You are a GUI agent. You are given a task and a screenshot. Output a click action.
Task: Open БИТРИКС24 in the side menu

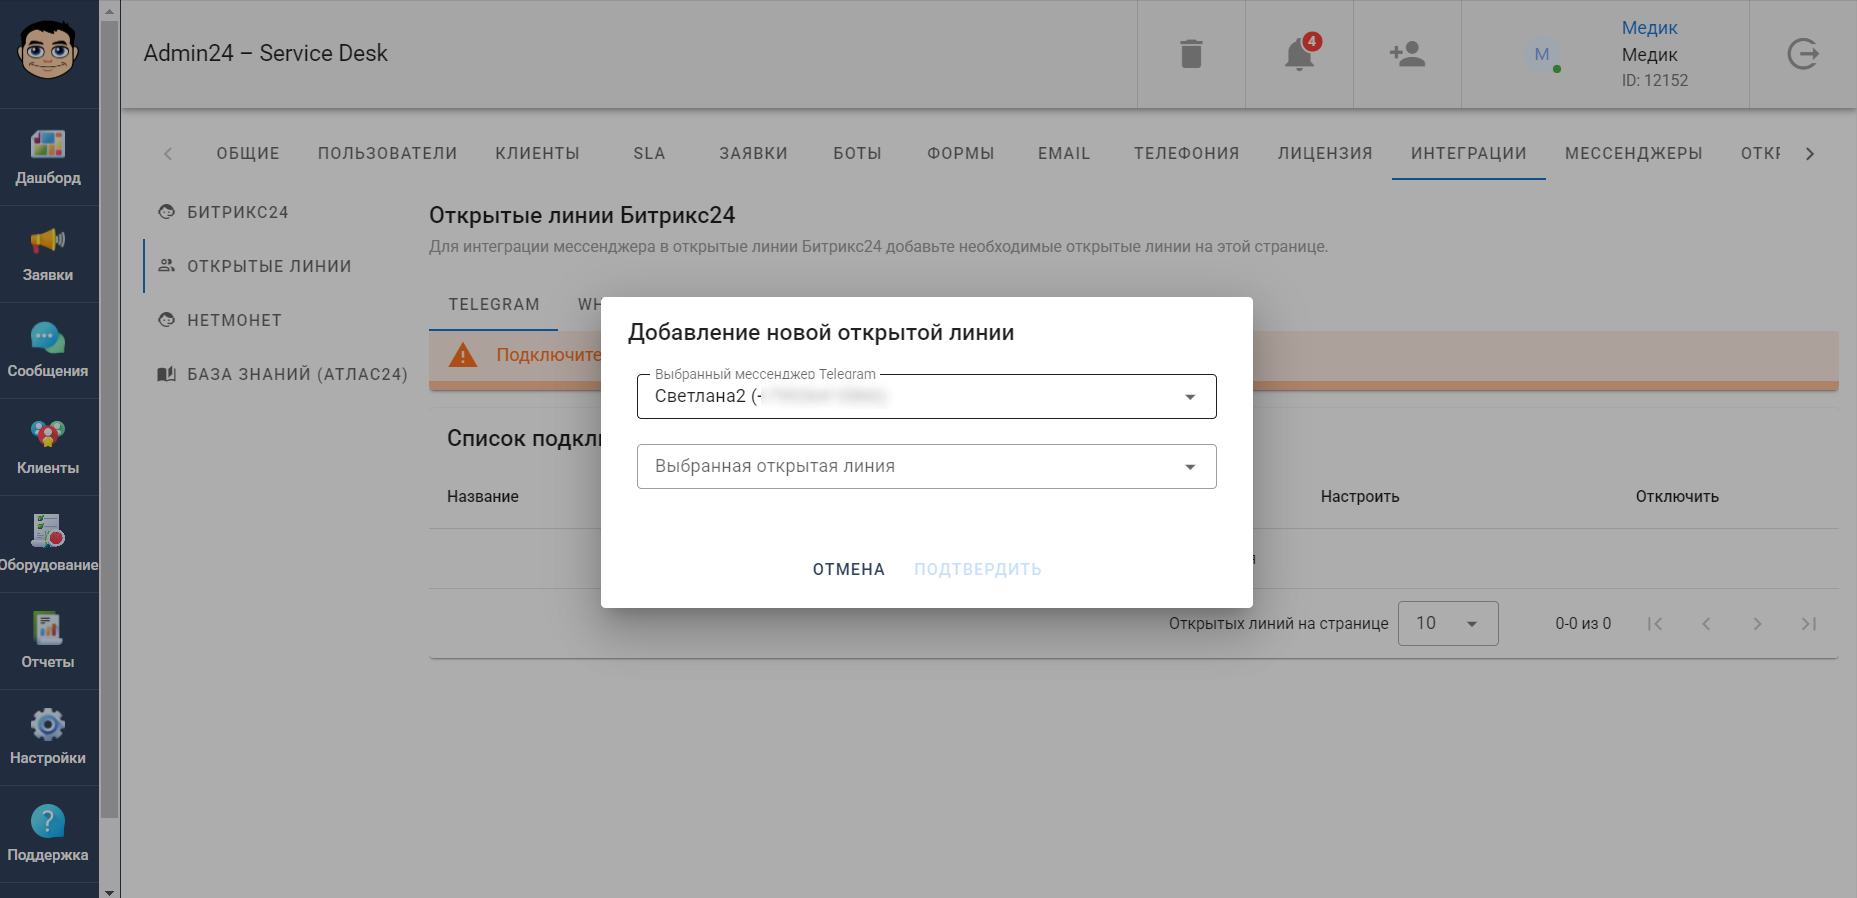pos(238,212)
